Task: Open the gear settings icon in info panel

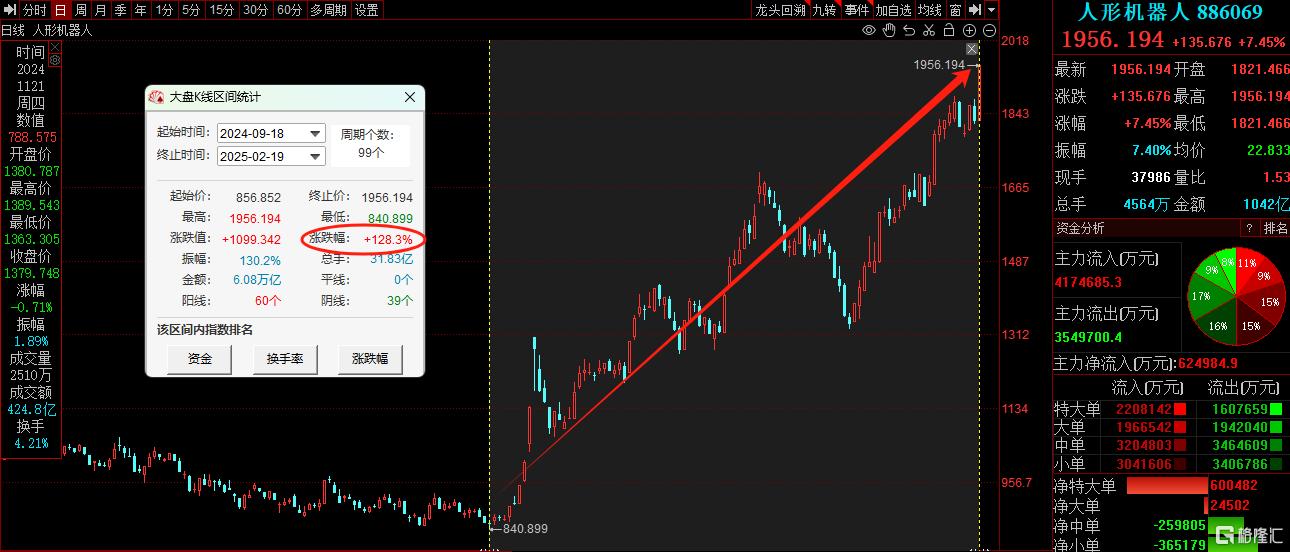Action: (55, 61)
